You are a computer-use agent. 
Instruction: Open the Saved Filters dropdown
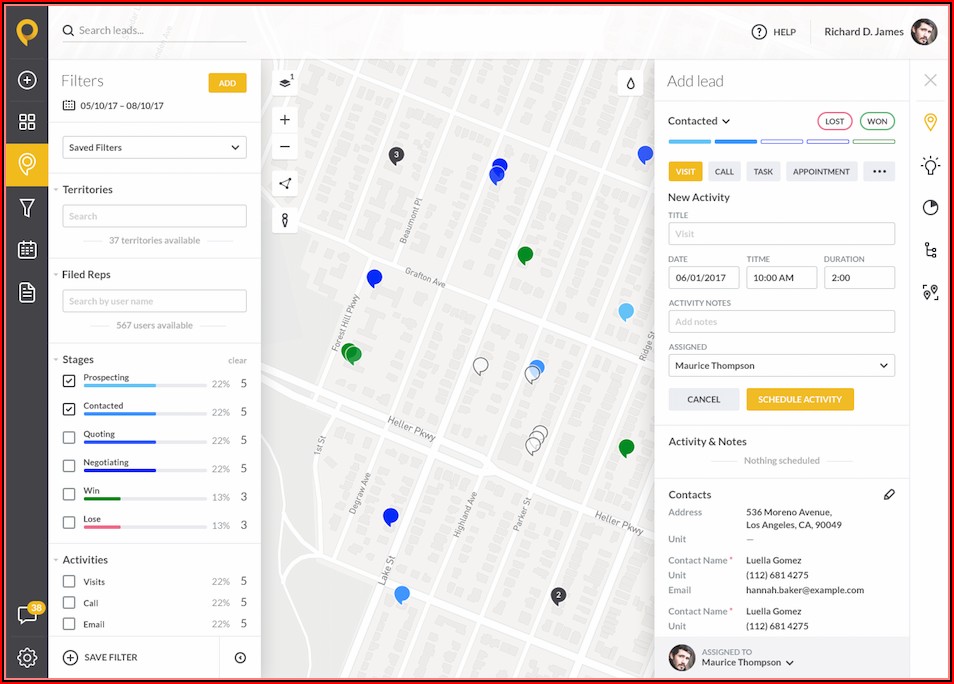(154, 148)
